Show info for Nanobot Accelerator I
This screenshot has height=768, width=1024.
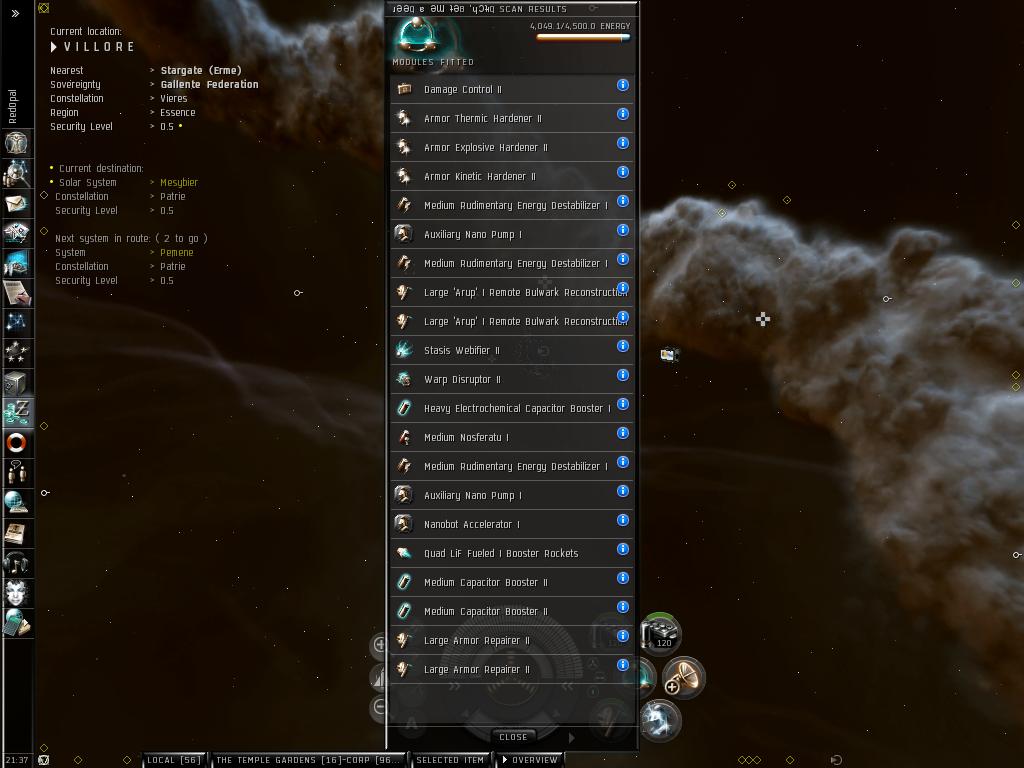point(623,520)
